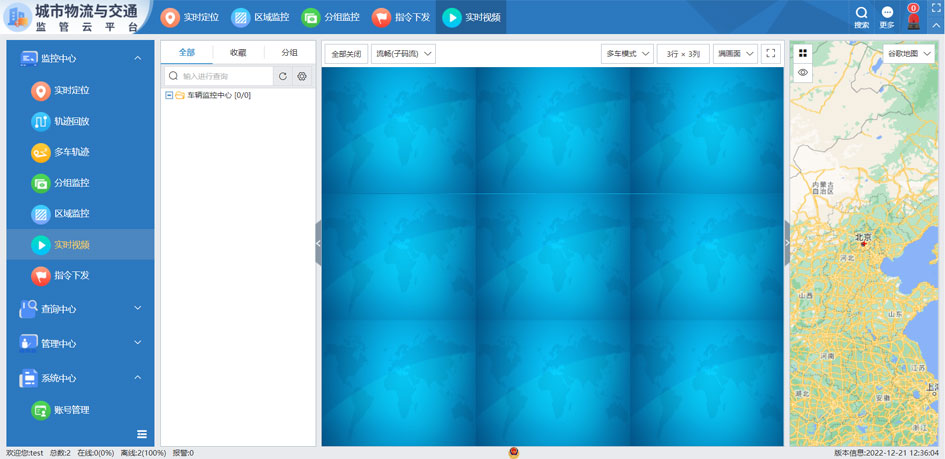945x459 pixels.
Task: Click the red alarm siren icon
Action: click(913, 19)
